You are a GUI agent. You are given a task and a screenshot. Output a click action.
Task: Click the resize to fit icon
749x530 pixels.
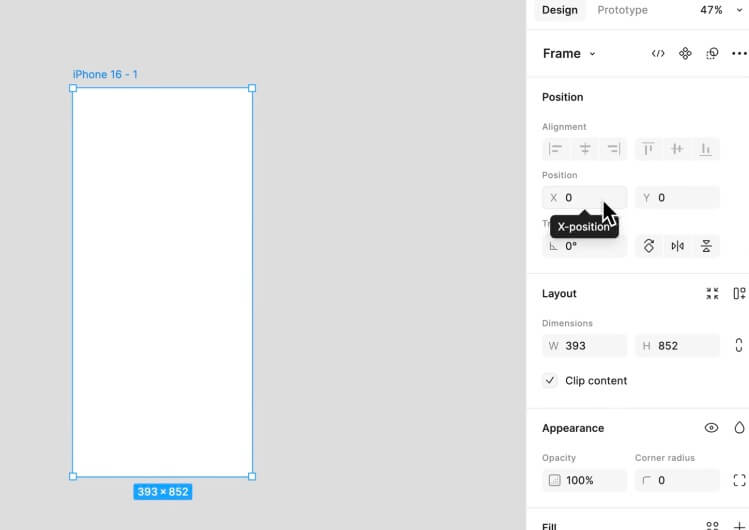[x=712, y=294]
